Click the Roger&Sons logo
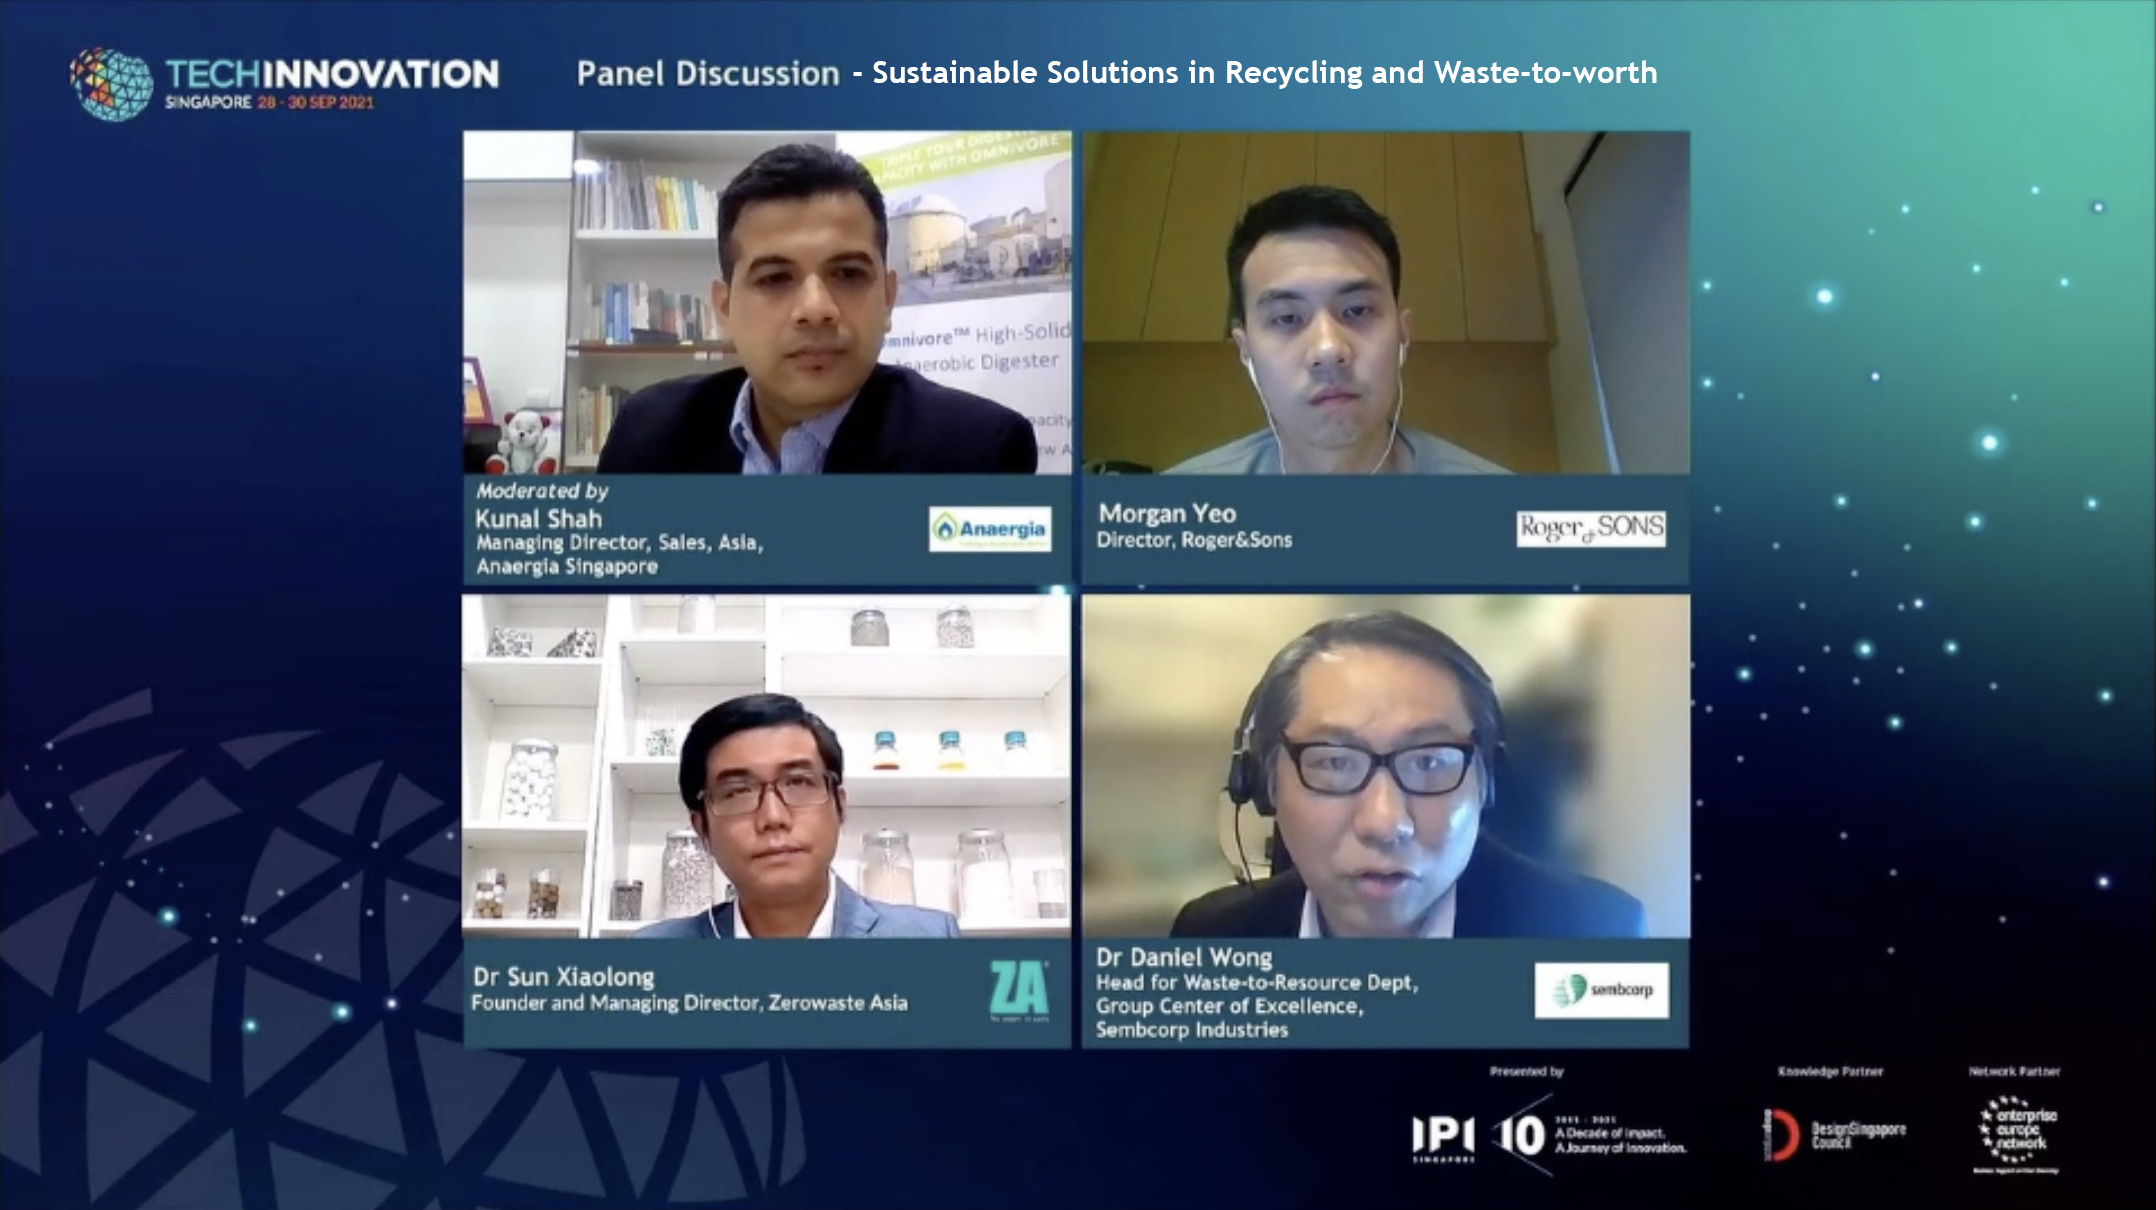The height and width of the screenshot is (1210, 2156). pos(1591,528)
